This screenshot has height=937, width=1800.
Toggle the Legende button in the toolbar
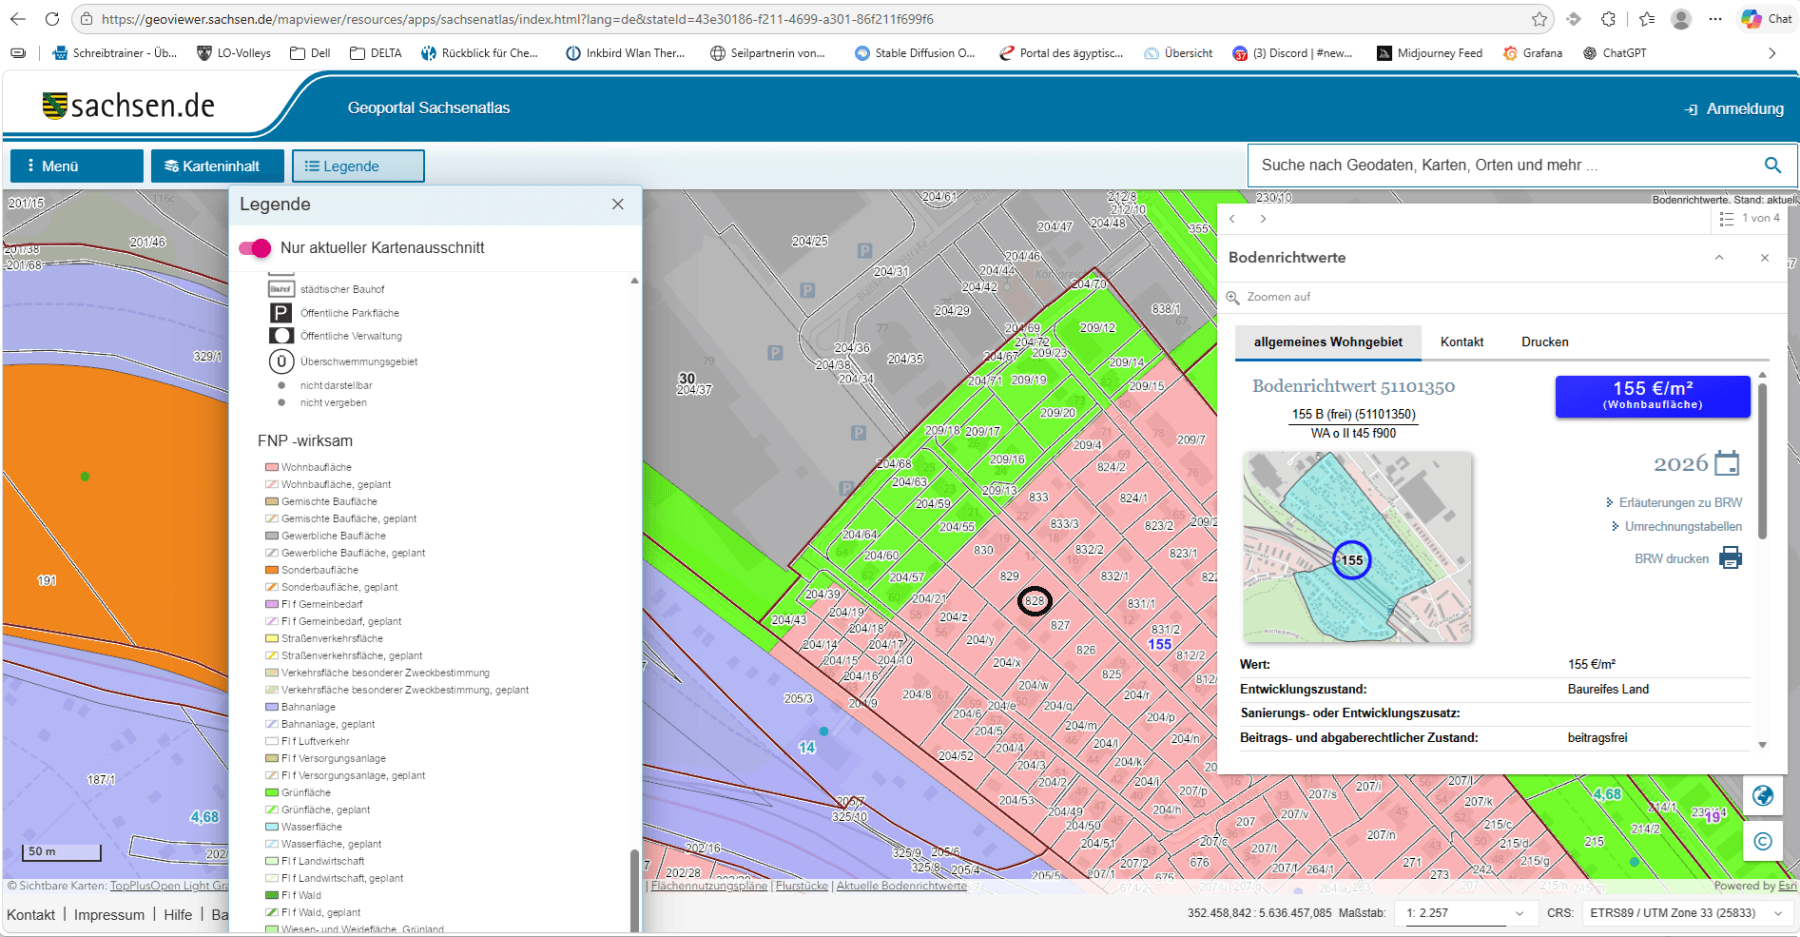click(x=358, y=166)
